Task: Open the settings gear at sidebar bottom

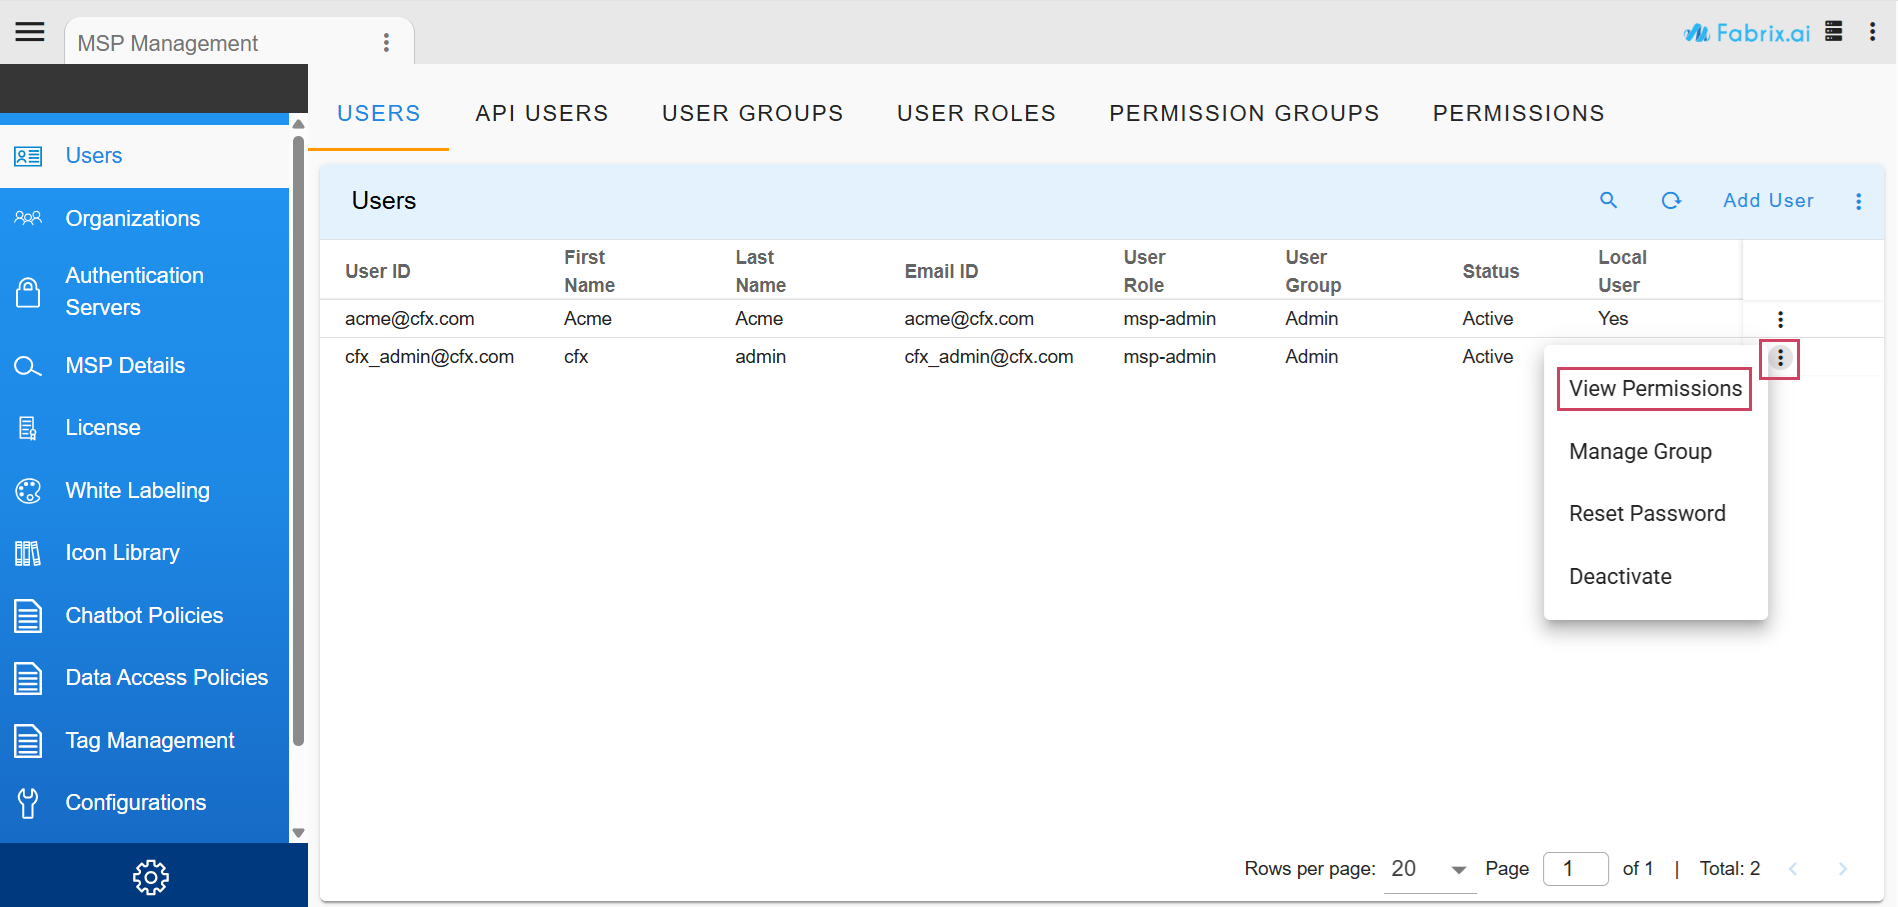Action: [x=150, y=876]
